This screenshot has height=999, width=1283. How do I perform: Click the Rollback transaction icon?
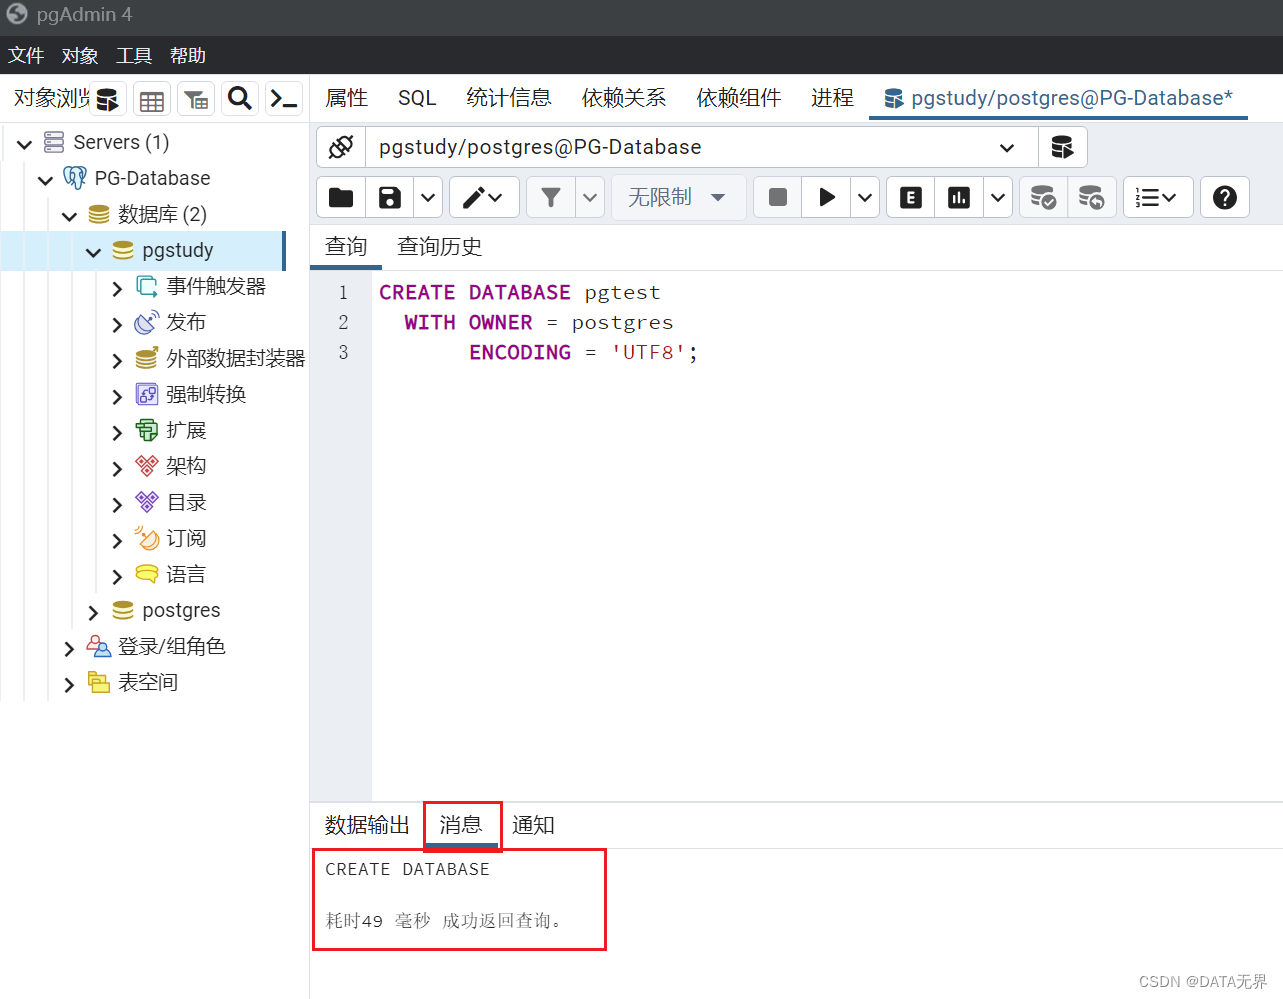tap(1092, 197)
